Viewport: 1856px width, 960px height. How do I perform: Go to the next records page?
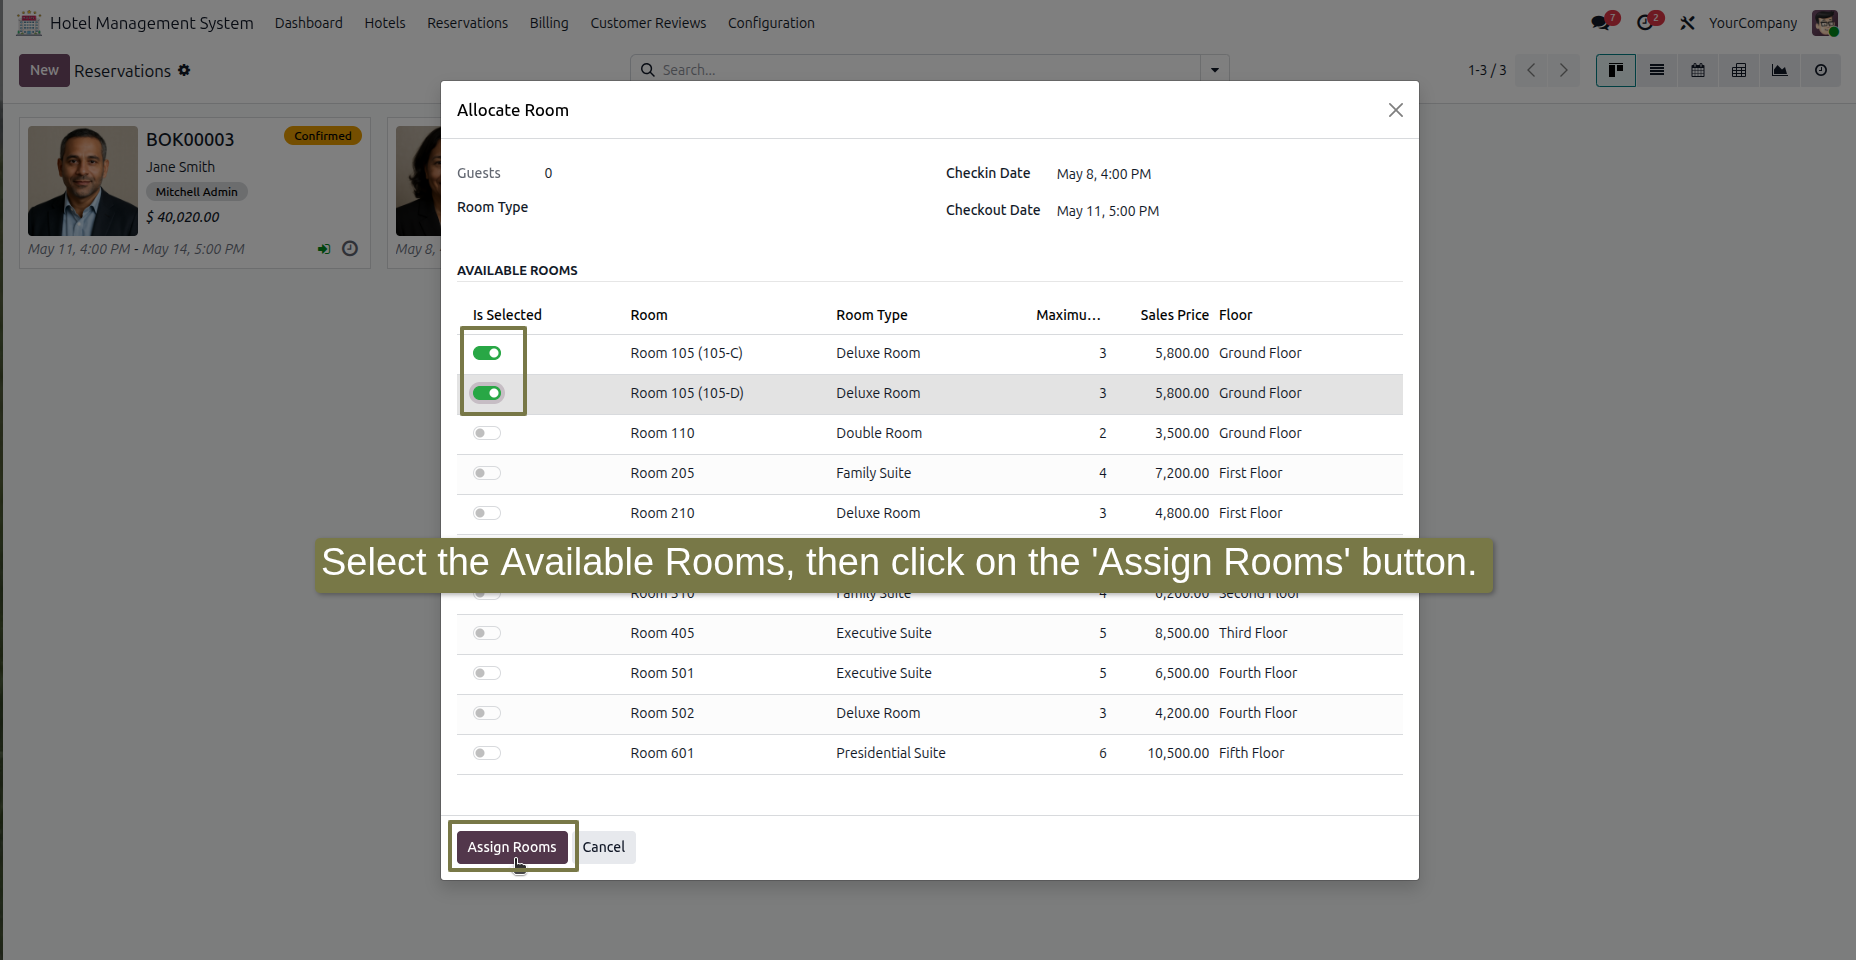1564,70
